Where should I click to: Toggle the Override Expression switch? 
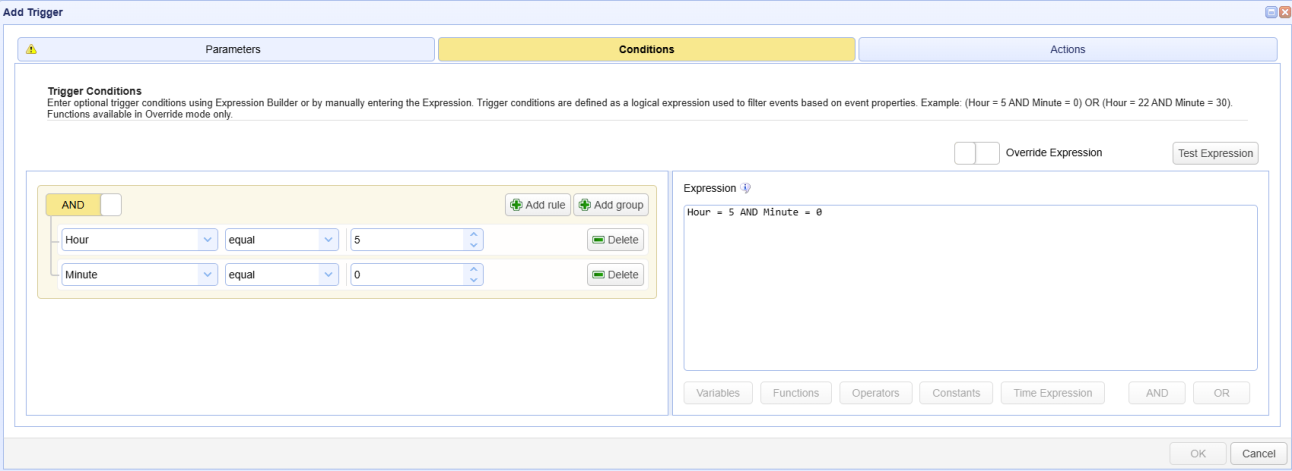click(x=976, y=153)
